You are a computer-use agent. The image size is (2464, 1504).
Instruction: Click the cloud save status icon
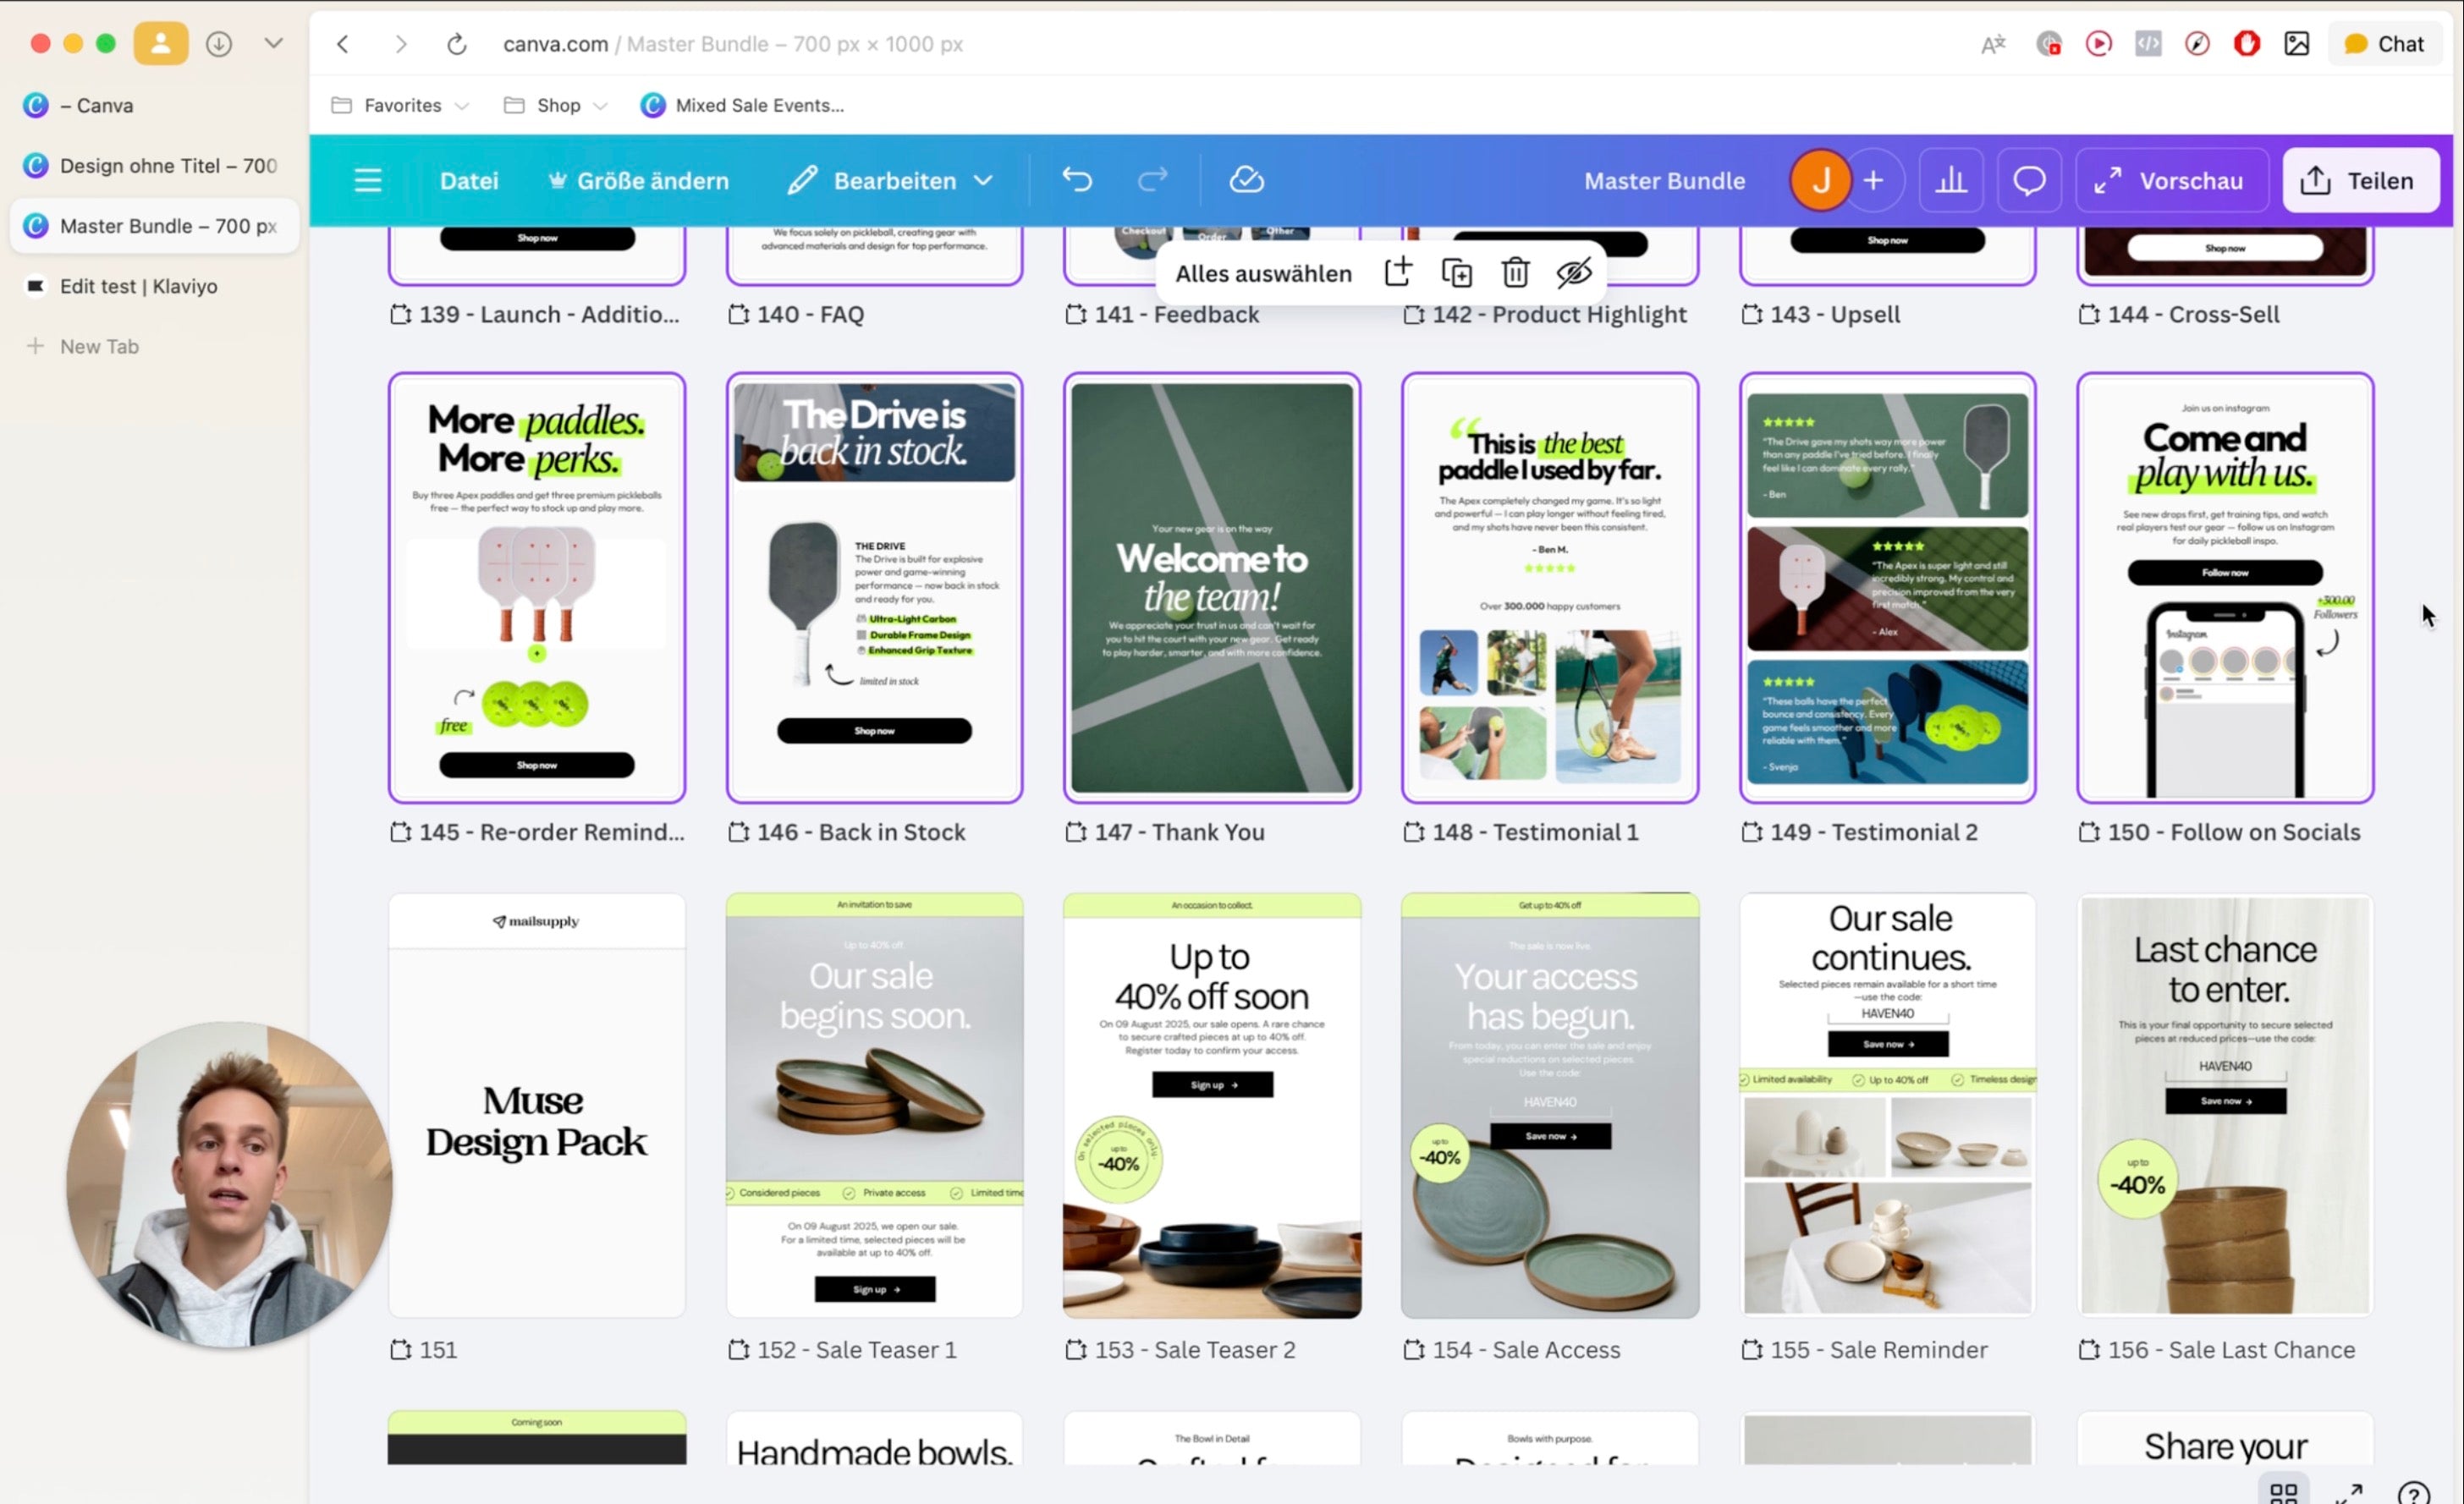tap(1246, 180)
